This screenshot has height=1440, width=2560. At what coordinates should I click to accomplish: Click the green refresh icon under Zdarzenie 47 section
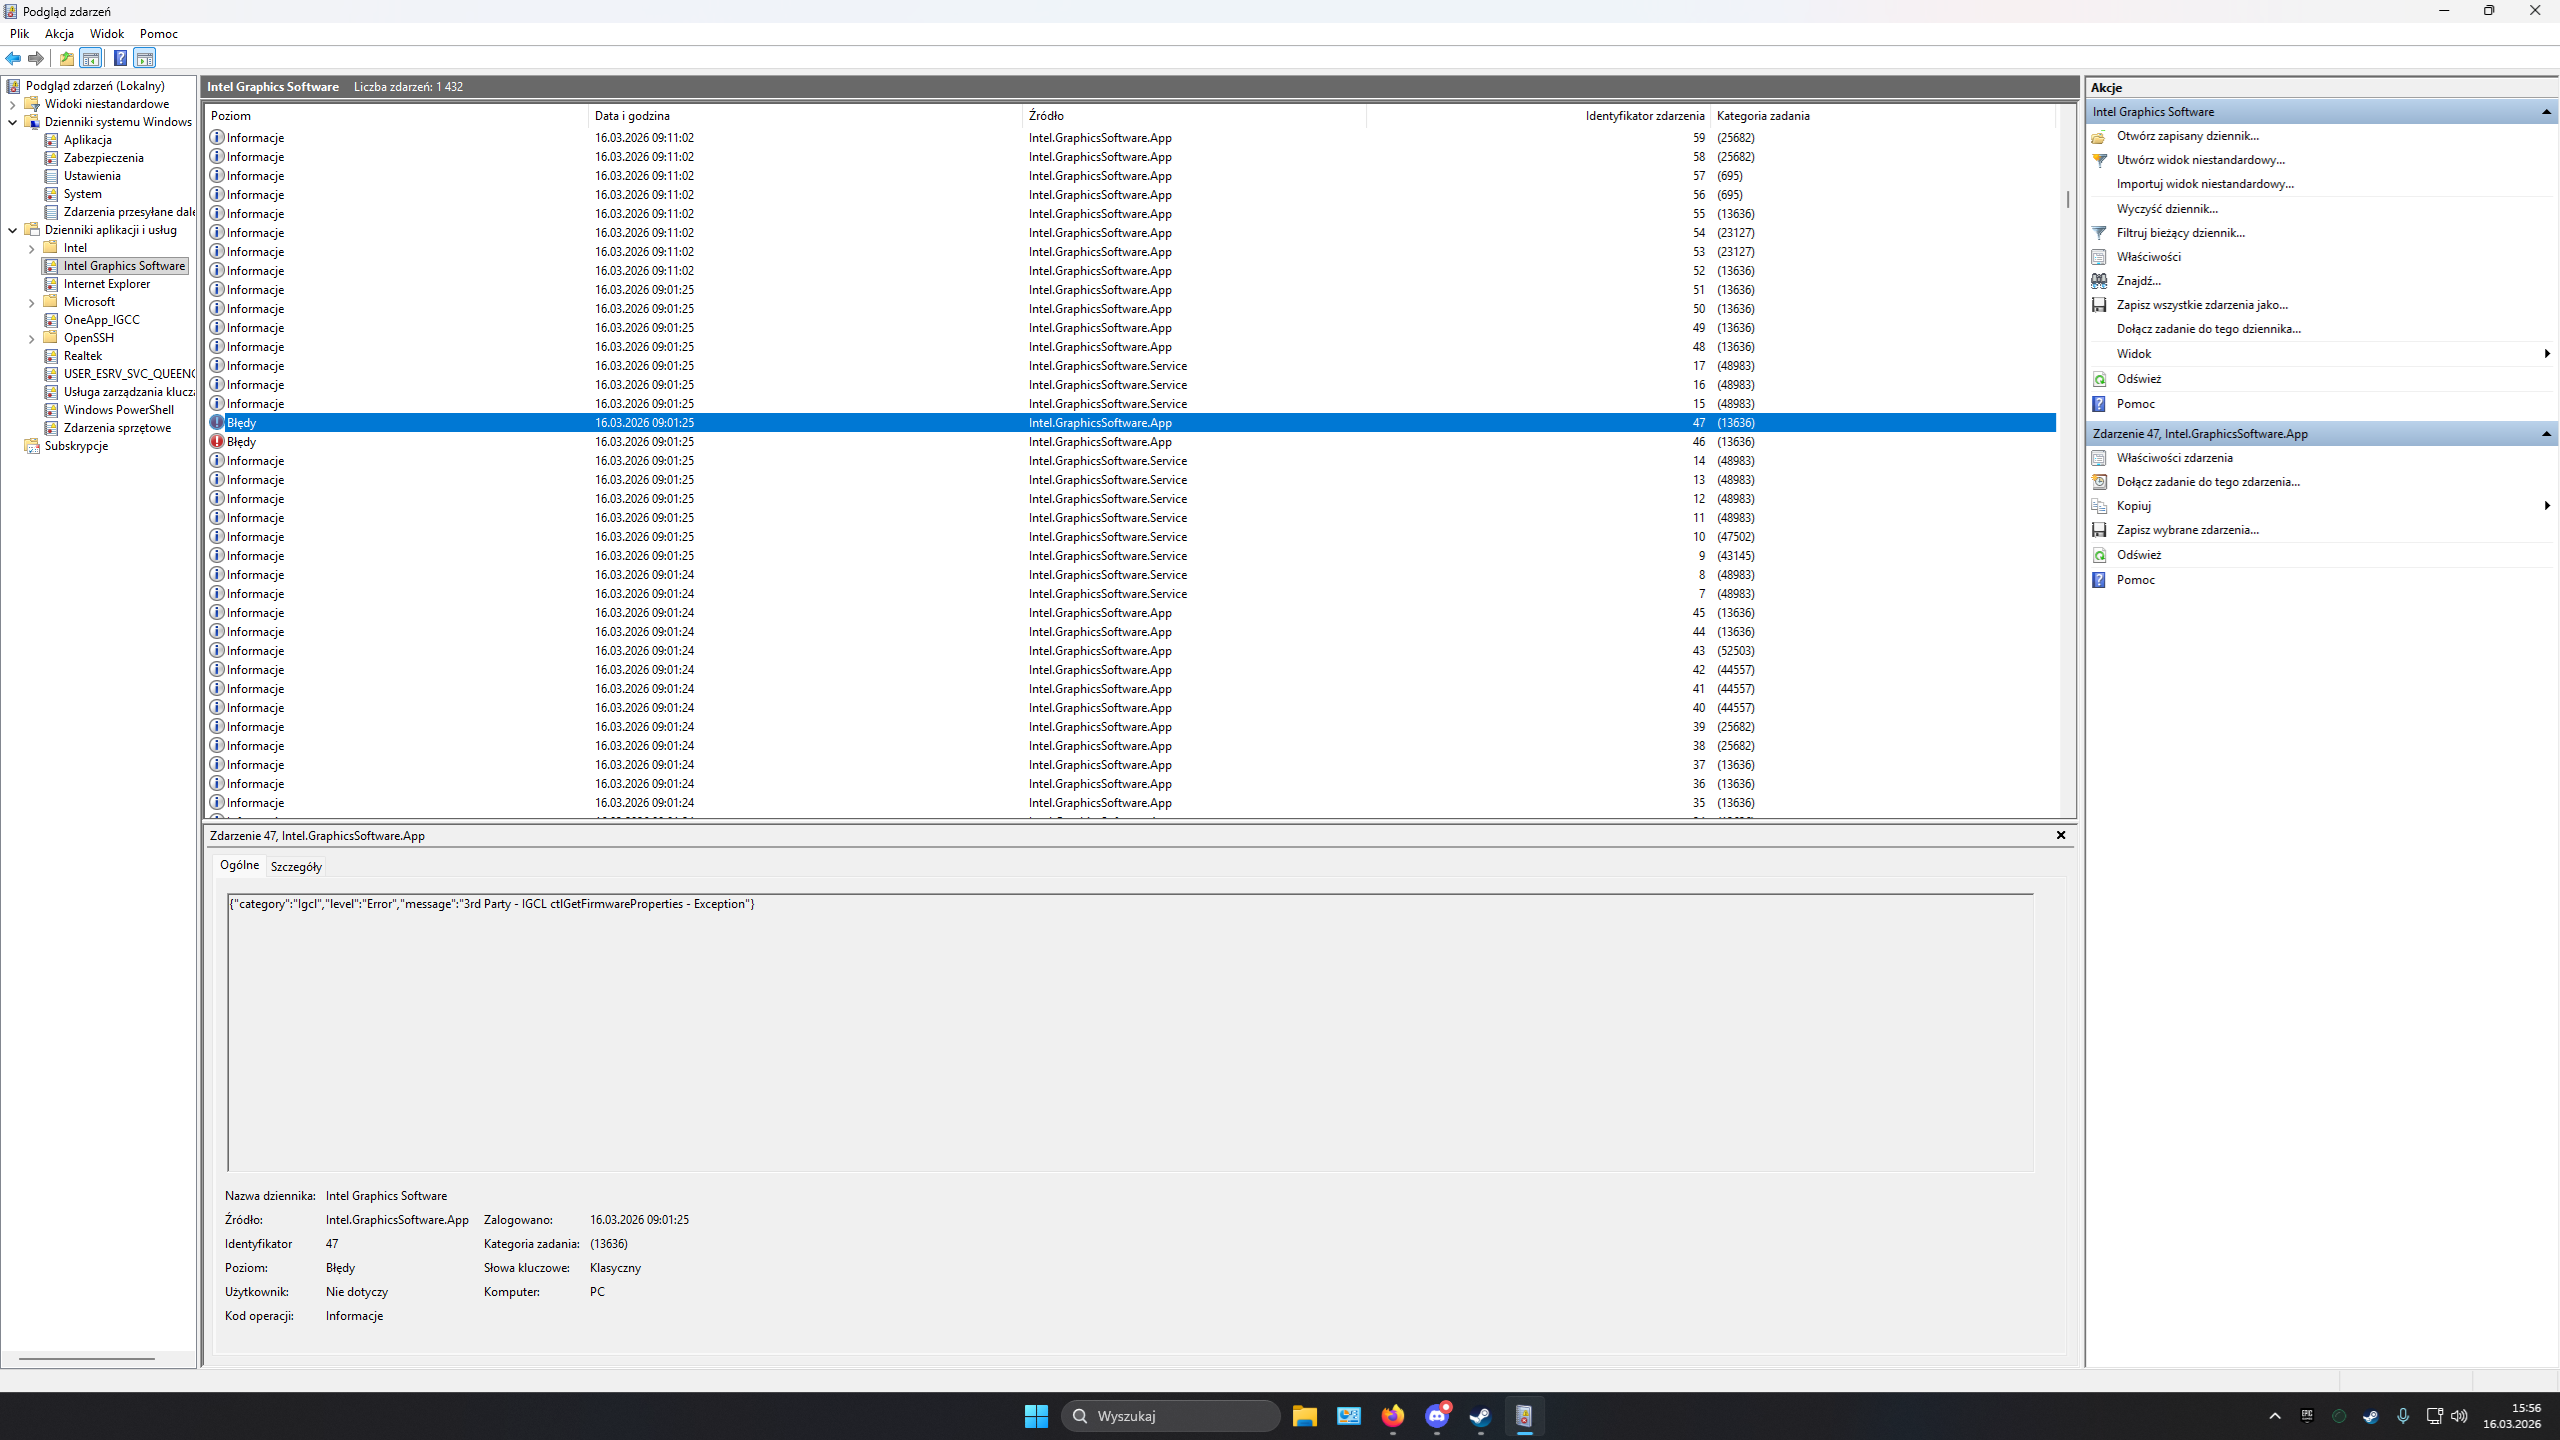[2099, 555]
